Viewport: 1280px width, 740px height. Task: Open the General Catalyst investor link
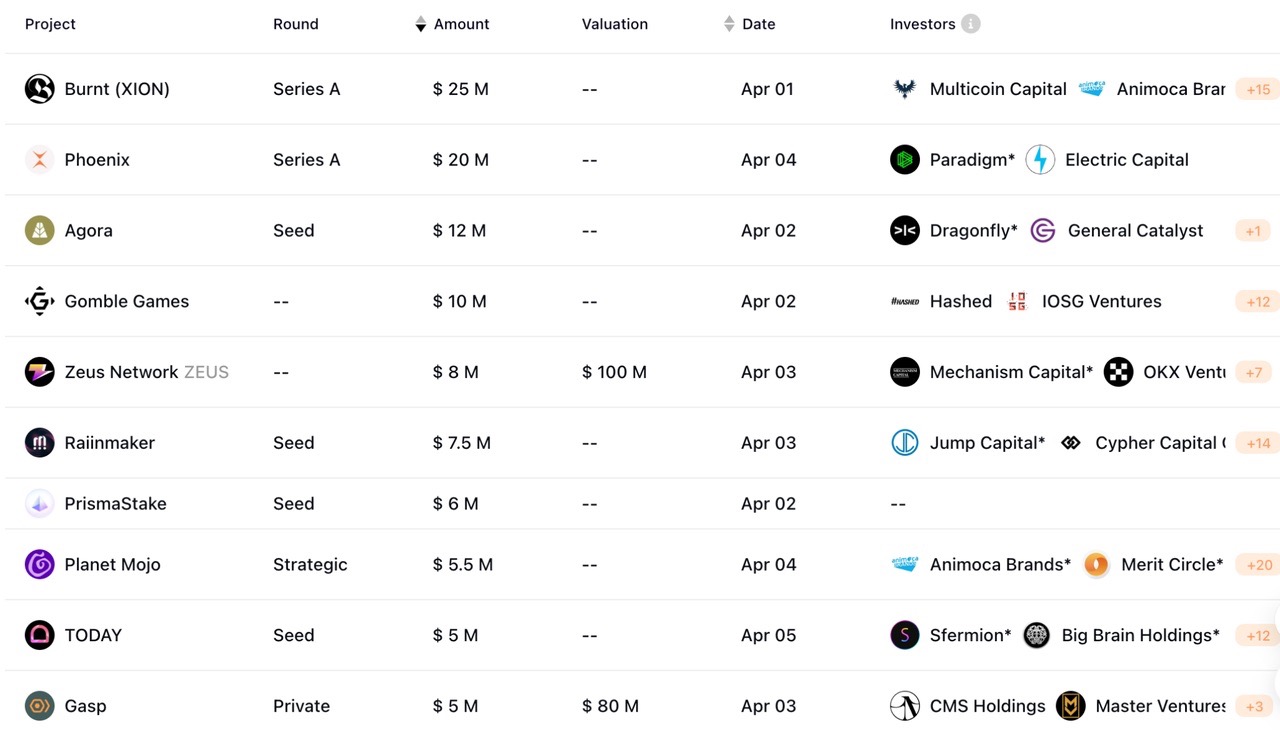(1135, 231)
